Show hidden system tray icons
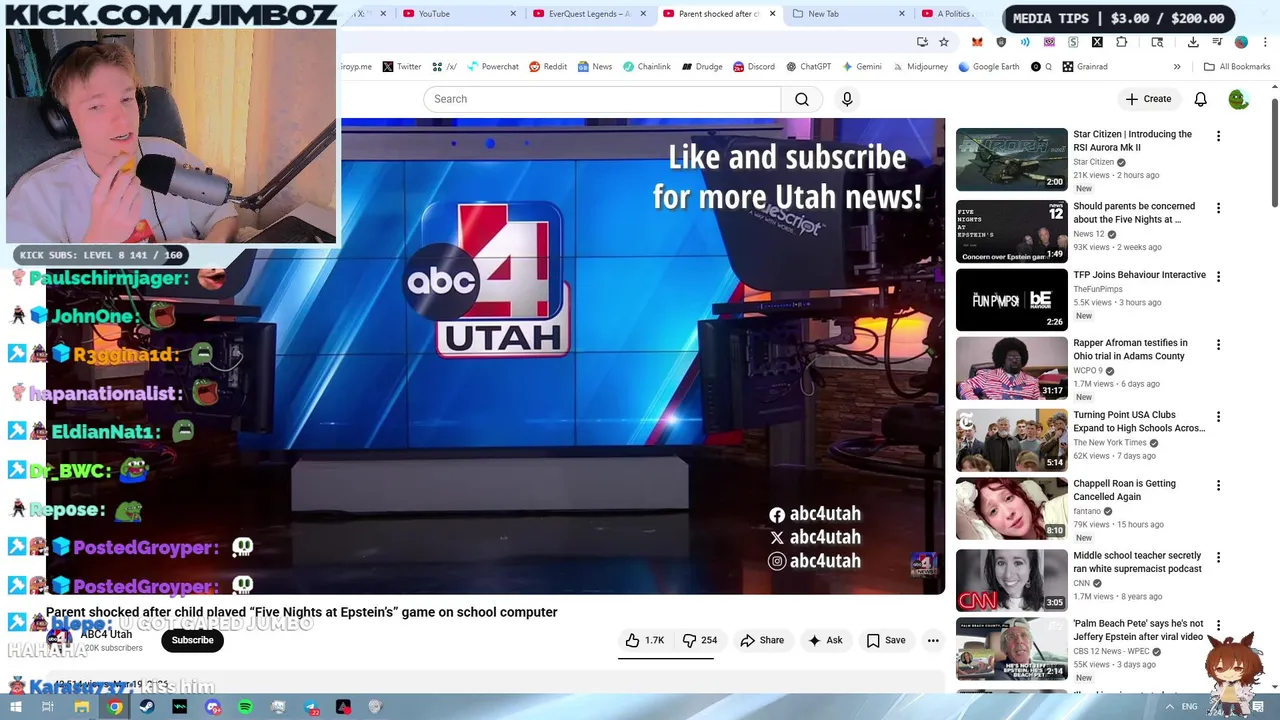The image size is (1280, 720). click(1170, 707)
